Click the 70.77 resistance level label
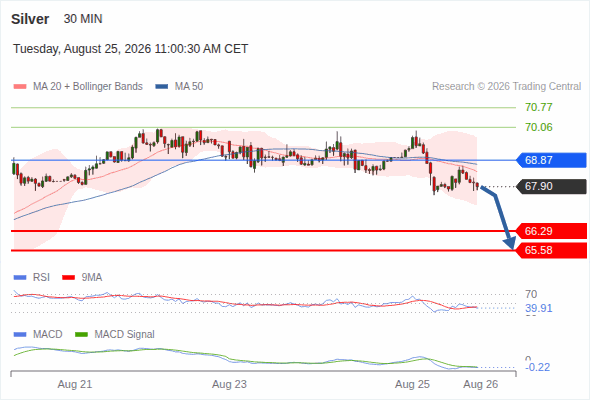Viewport: 590px width, 400px height. point(539,108)
